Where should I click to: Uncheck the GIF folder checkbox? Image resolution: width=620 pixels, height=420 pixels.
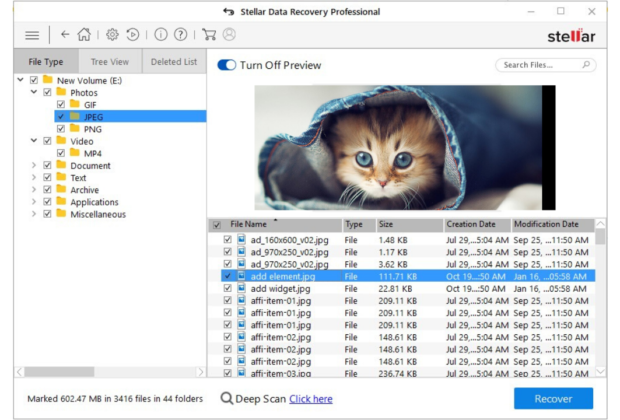pos(61,104)
